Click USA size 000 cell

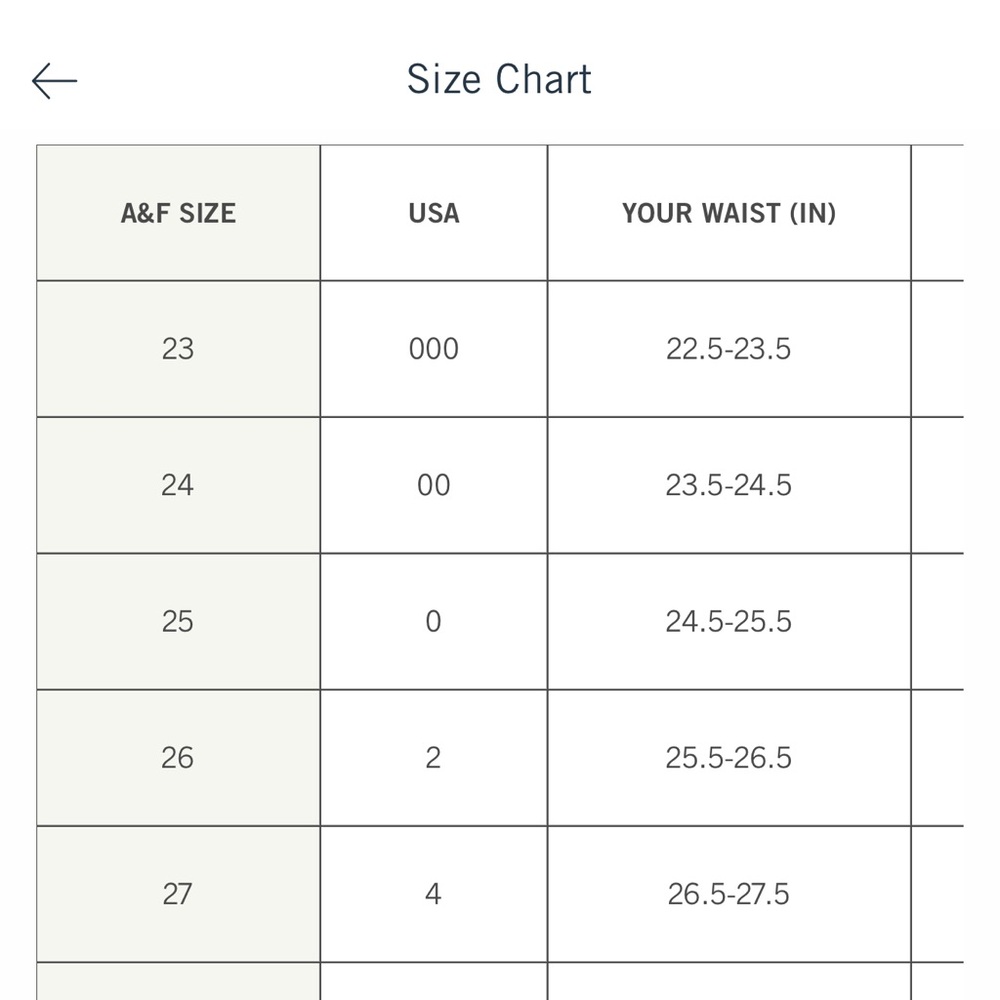point(434,349)
